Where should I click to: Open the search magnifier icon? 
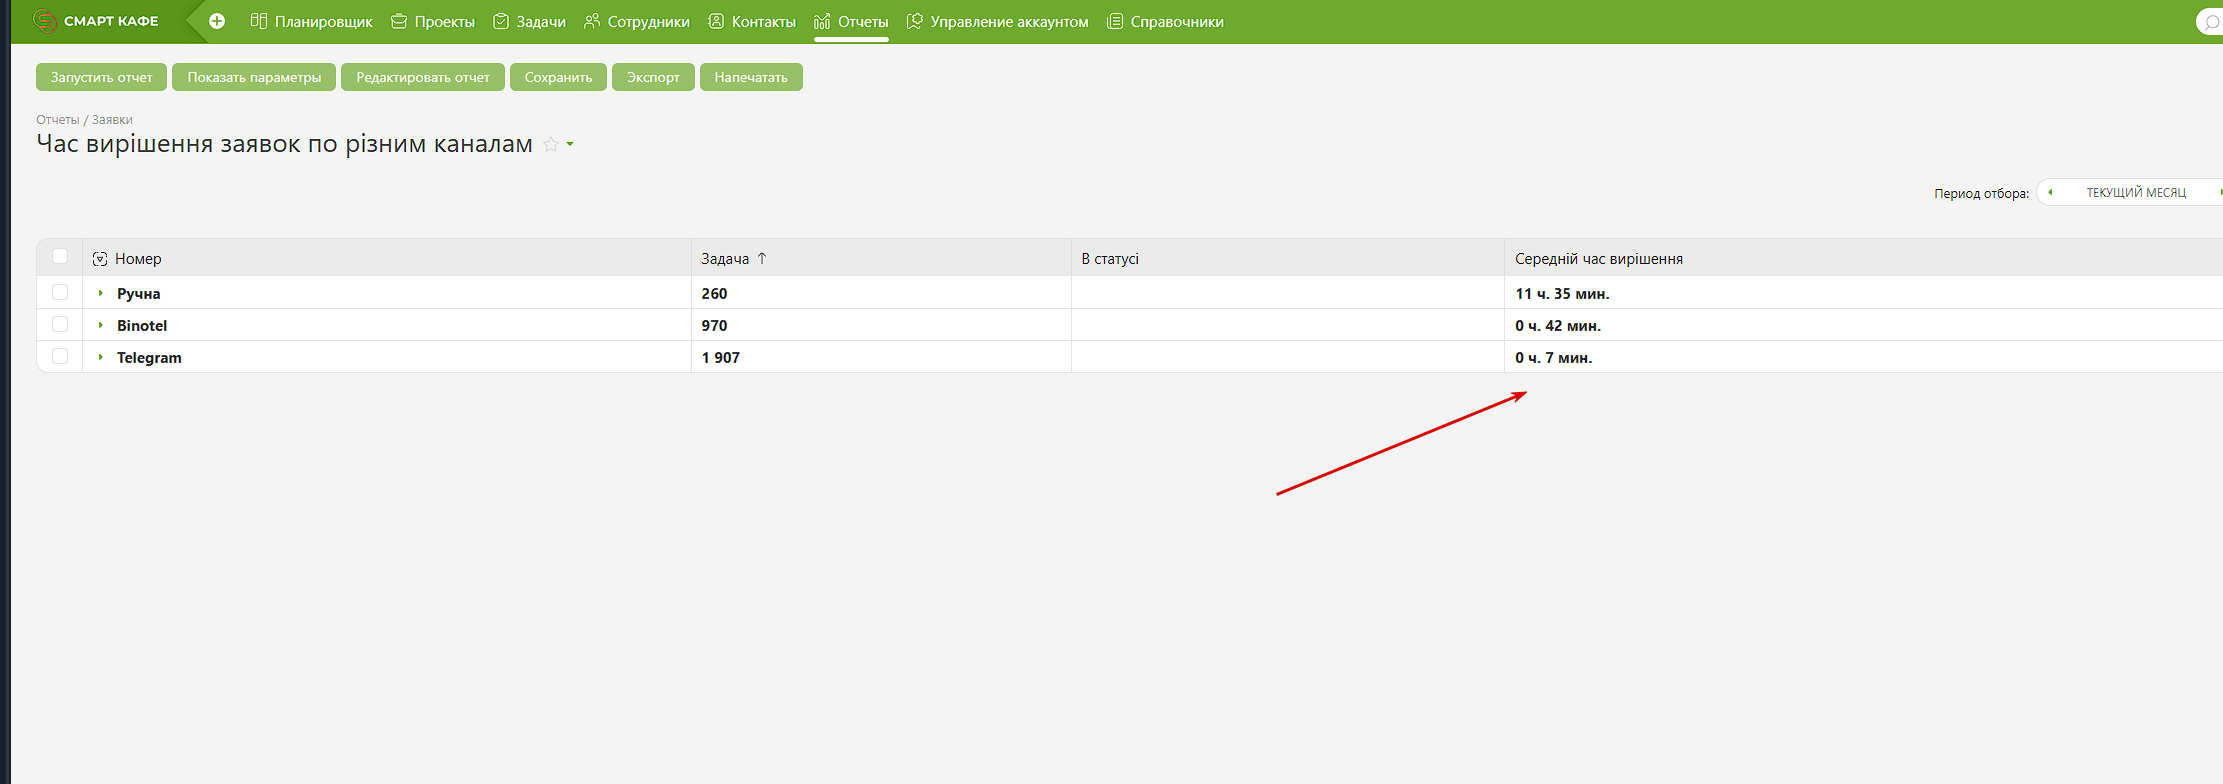click(2212, 21)
